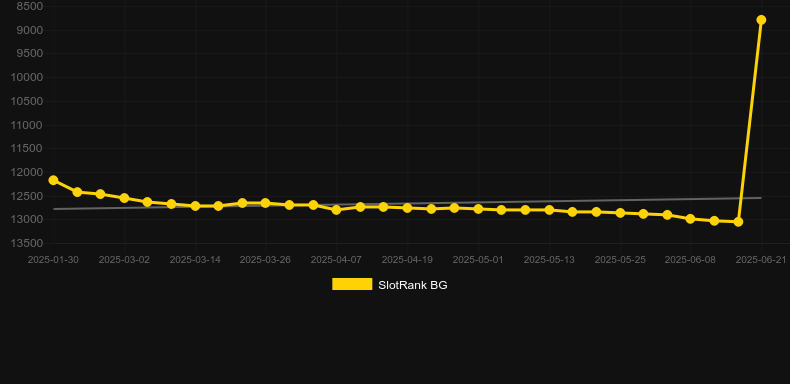Click the data point above 2025-05-25

pyautogui.click(x=620, y=213)
